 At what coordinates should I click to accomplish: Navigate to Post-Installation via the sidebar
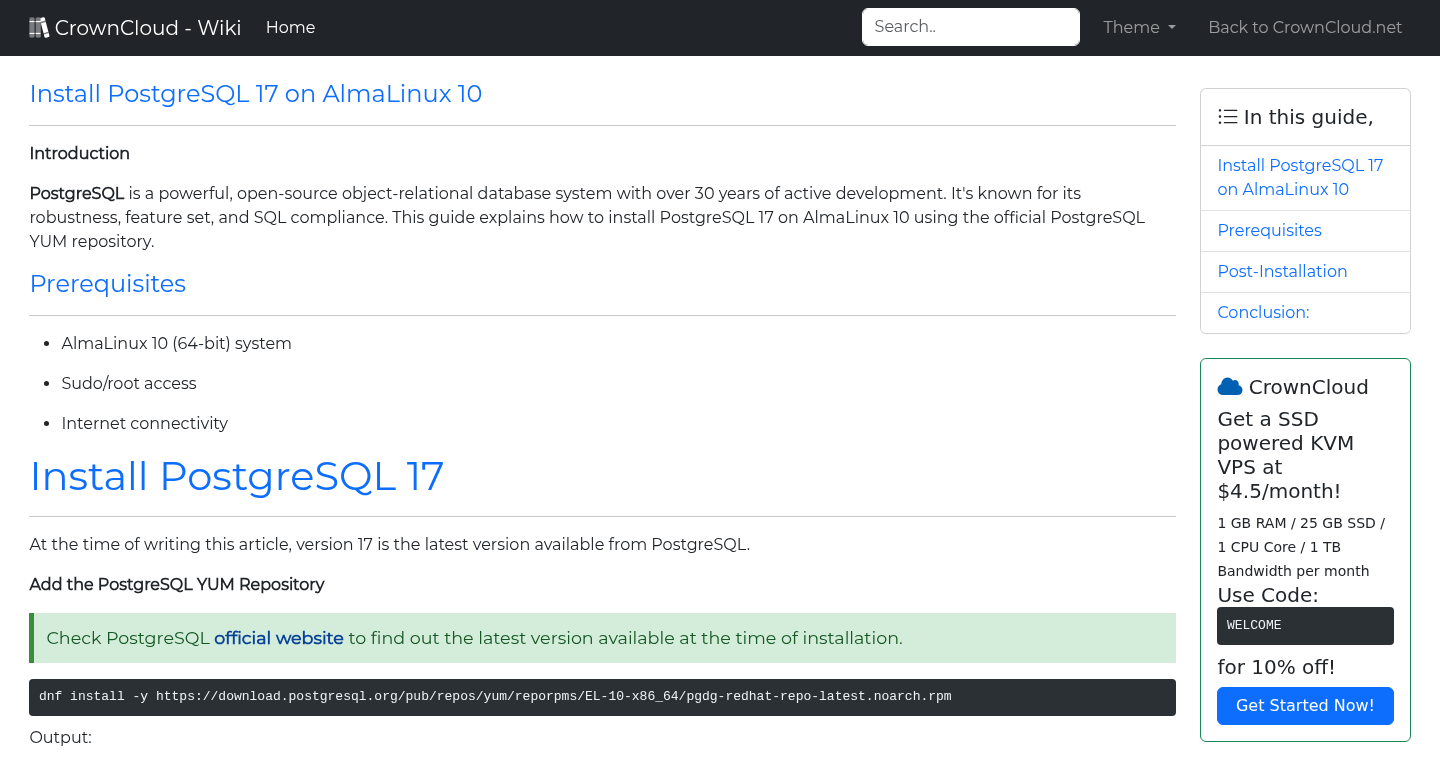pos(1282,271)
